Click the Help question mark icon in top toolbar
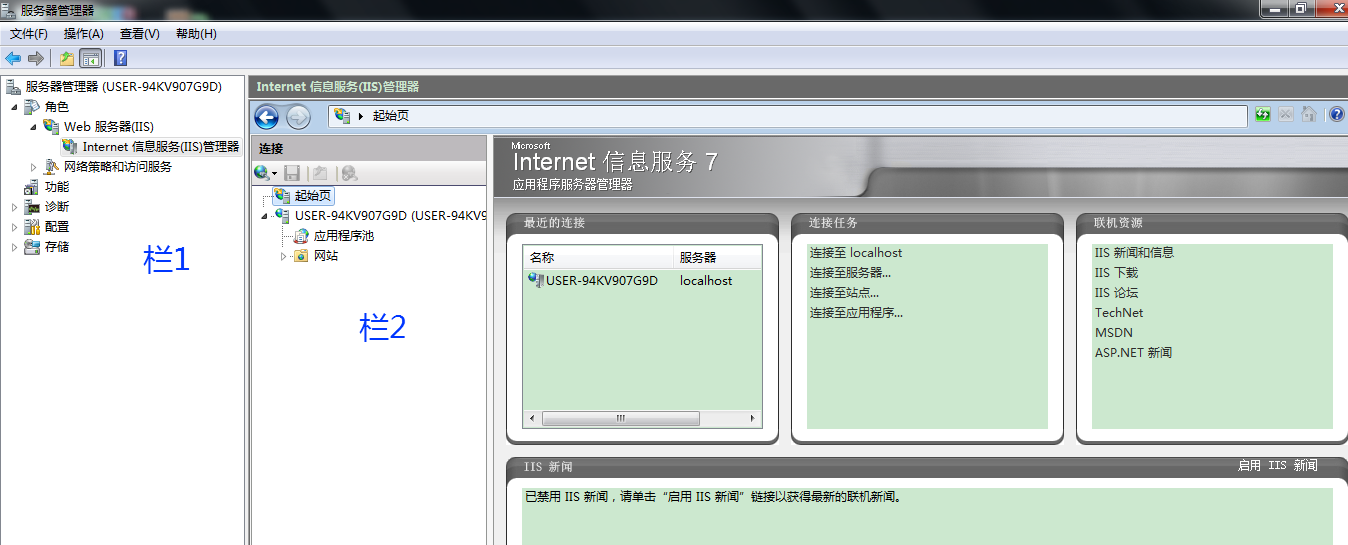 point(120,58)
